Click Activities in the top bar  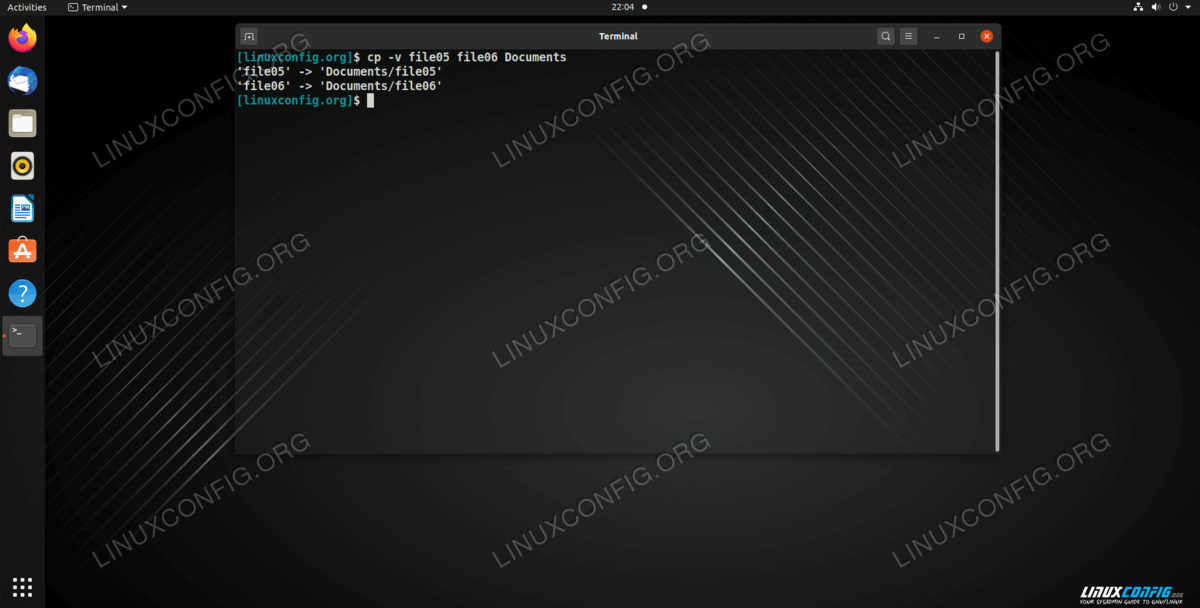tap(27, 7)
